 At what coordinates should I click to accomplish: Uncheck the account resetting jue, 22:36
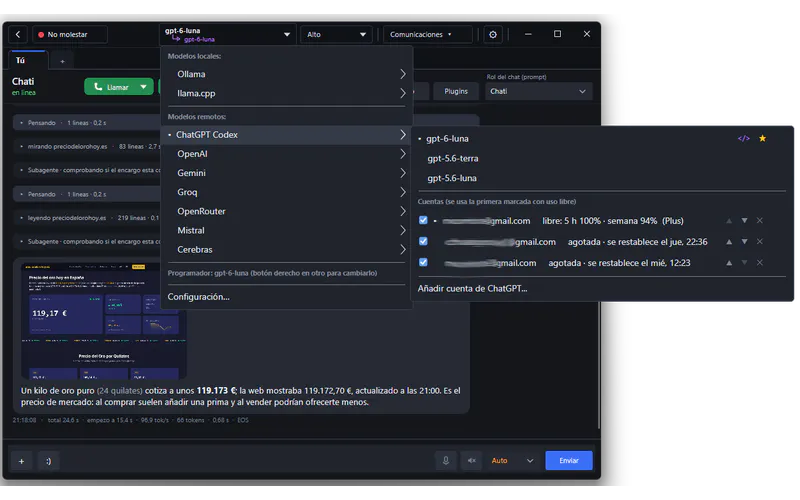[x=423, y=241]
